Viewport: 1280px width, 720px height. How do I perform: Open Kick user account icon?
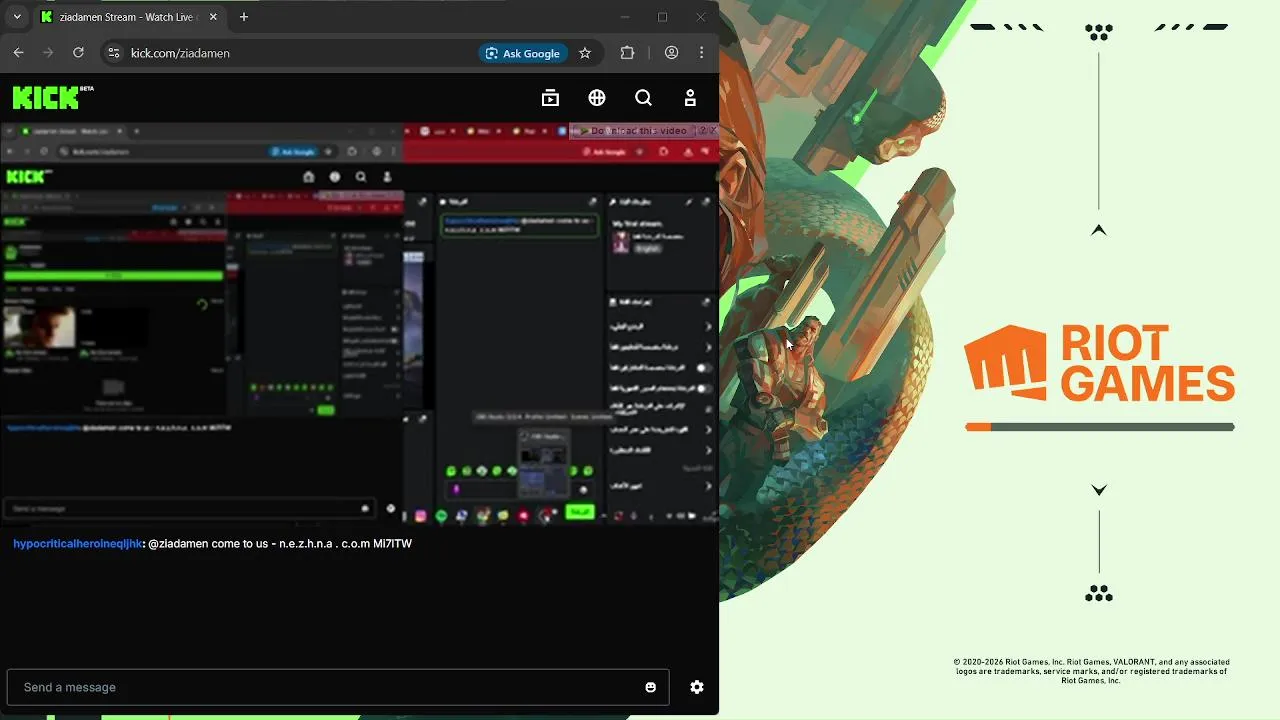tap(690, 98)
